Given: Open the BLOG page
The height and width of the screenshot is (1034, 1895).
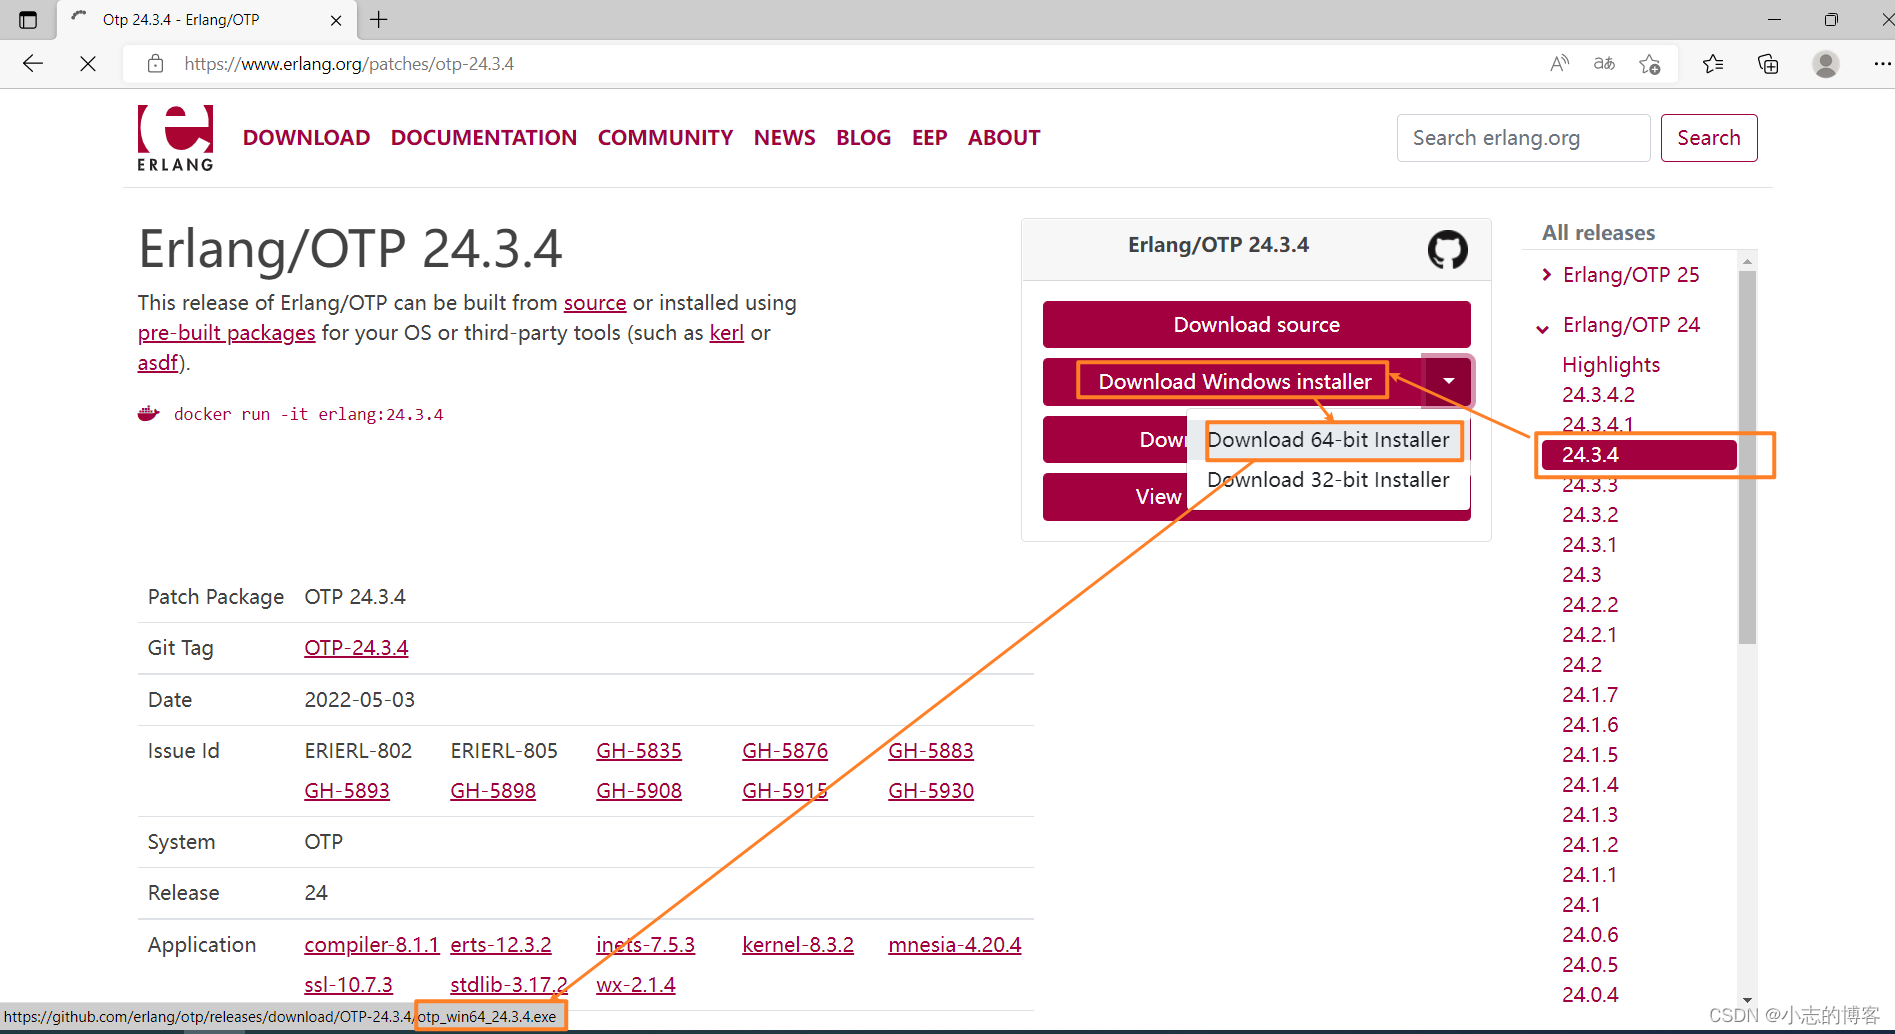Looking at the screenshot, I should pos(864,138).
